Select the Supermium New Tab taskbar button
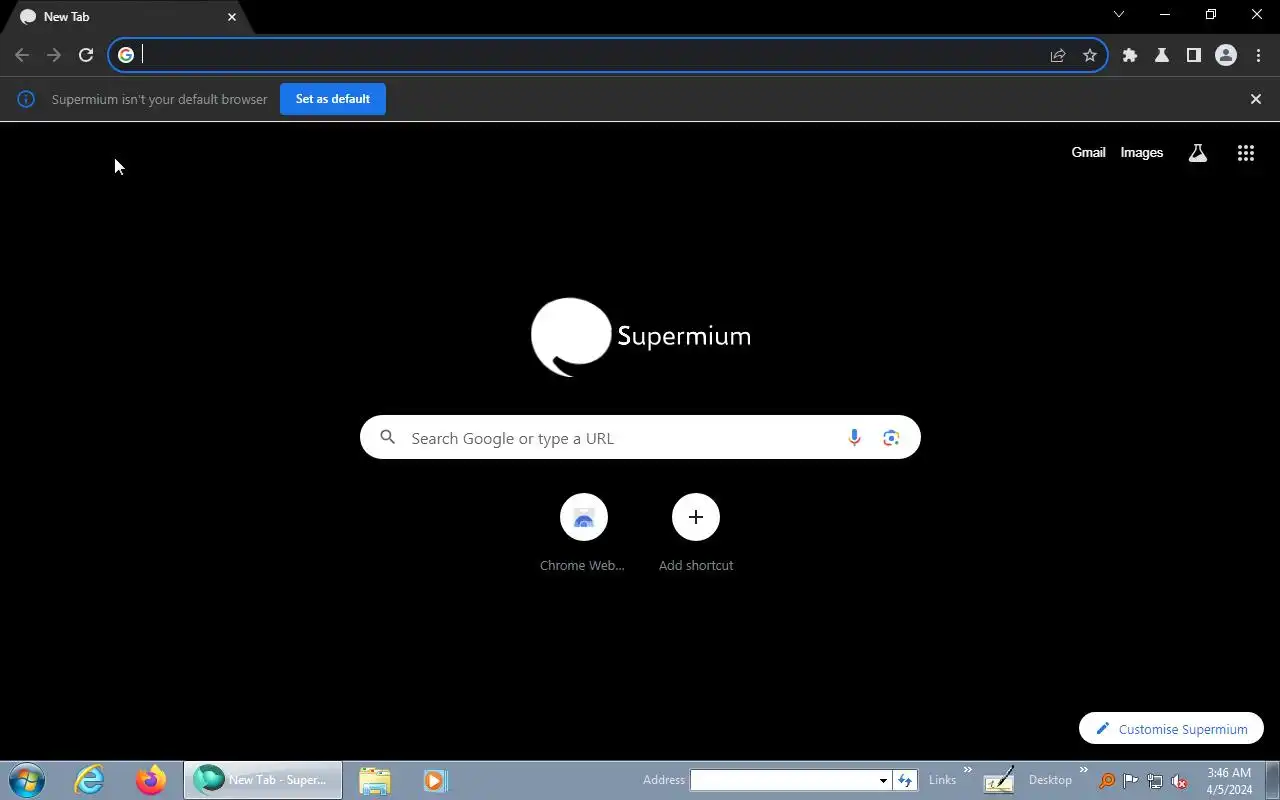 pyautogui.click(x=263, y=780)
